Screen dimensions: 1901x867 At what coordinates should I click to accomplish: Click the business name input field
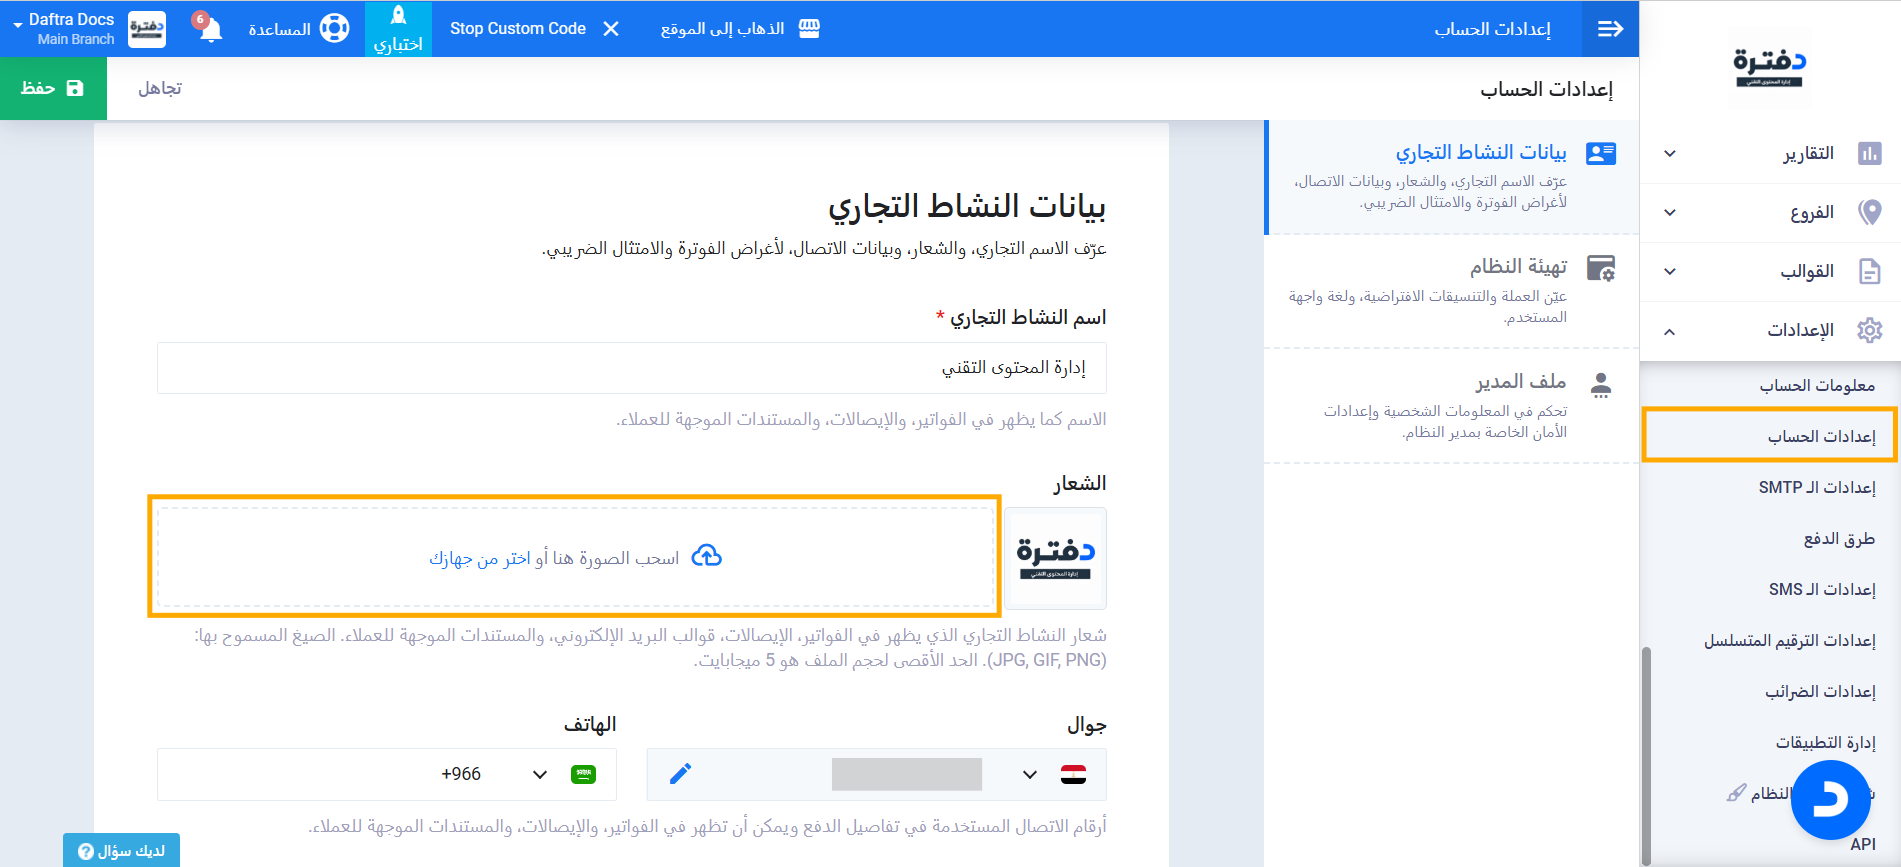tap(631, 368)
